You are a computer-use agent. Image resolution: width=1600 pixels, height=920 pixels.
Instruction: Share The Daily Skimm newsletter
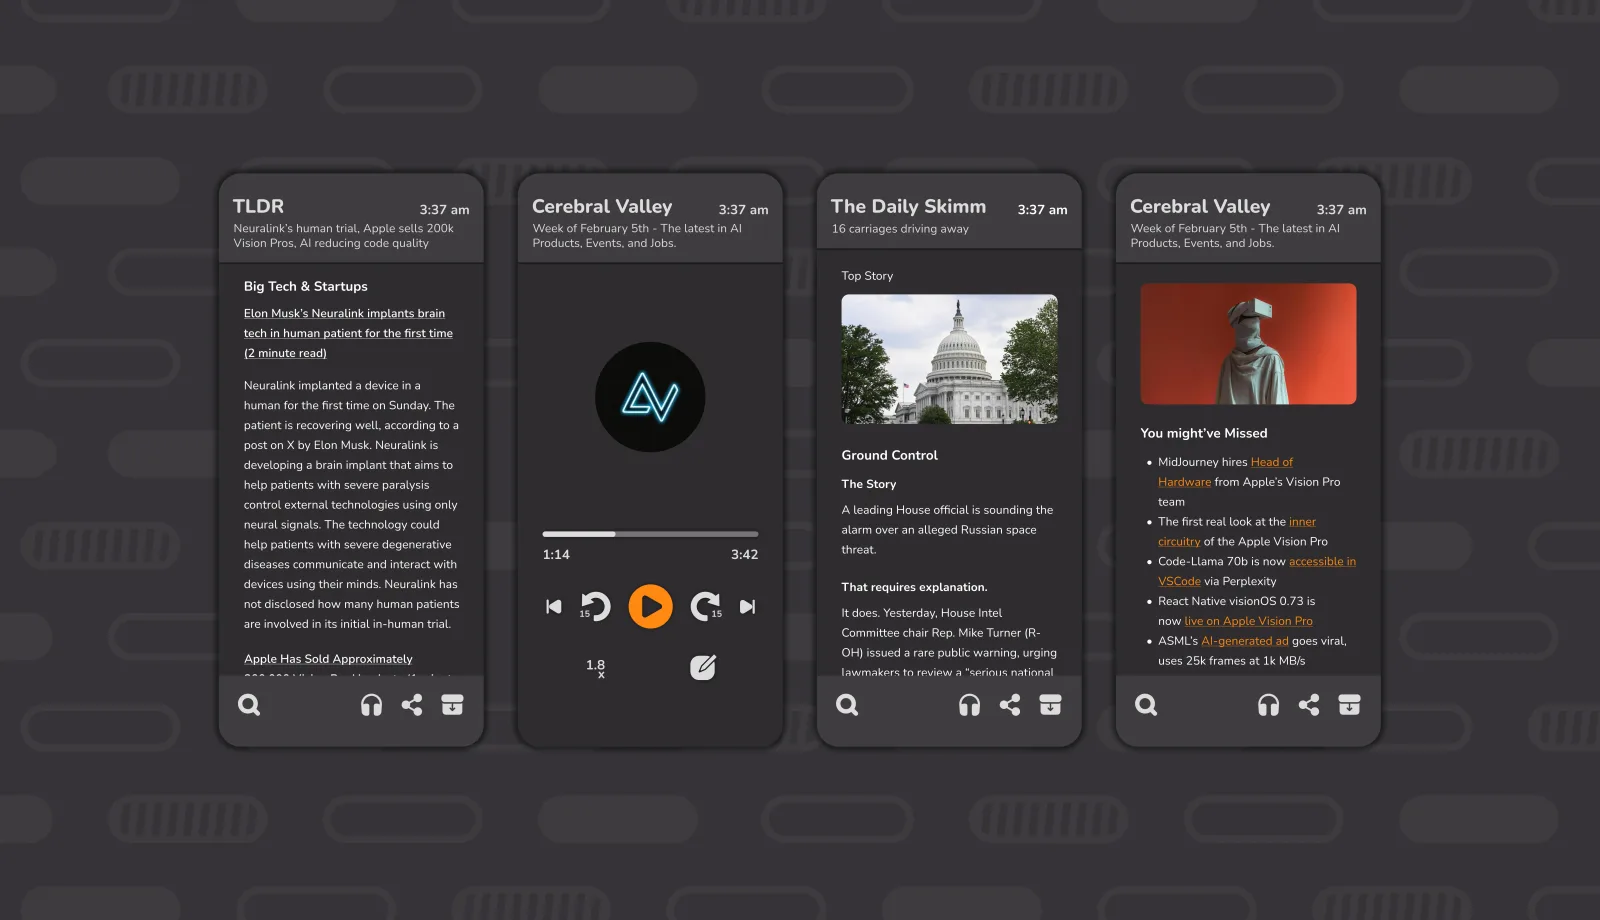click(x=1010, y=705)
